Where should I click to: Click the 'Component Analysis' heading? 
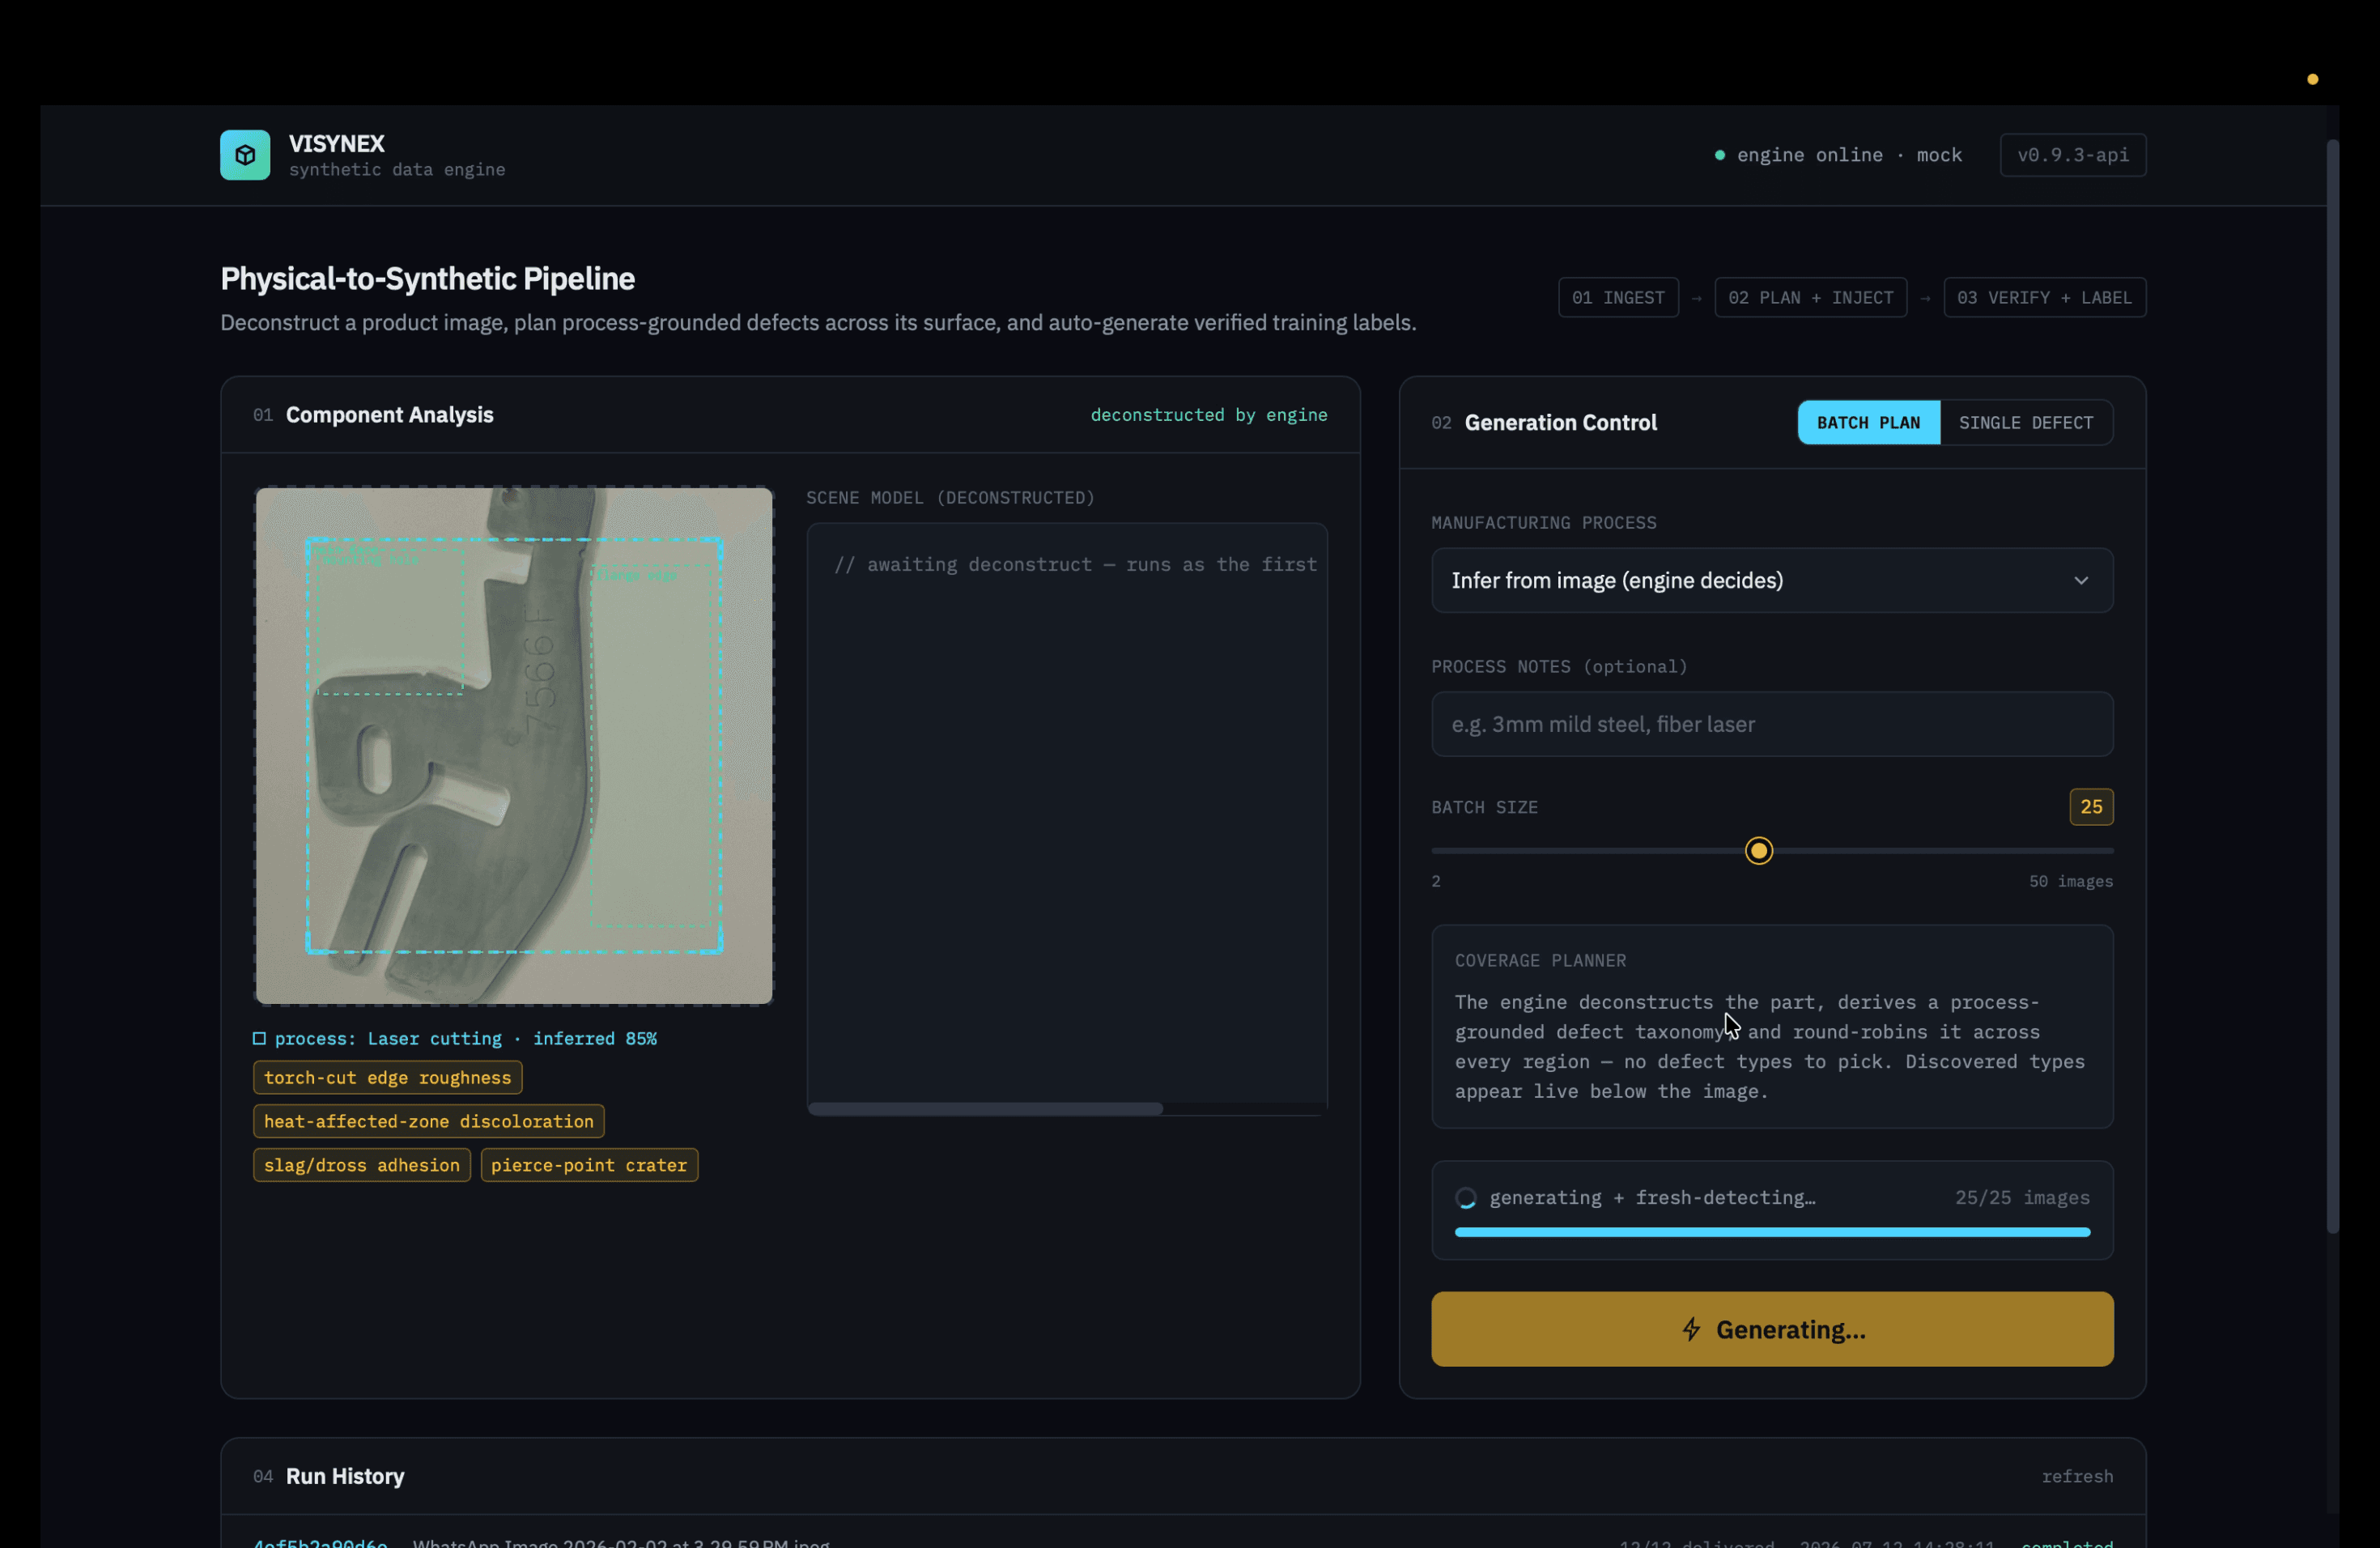(389, 415)
